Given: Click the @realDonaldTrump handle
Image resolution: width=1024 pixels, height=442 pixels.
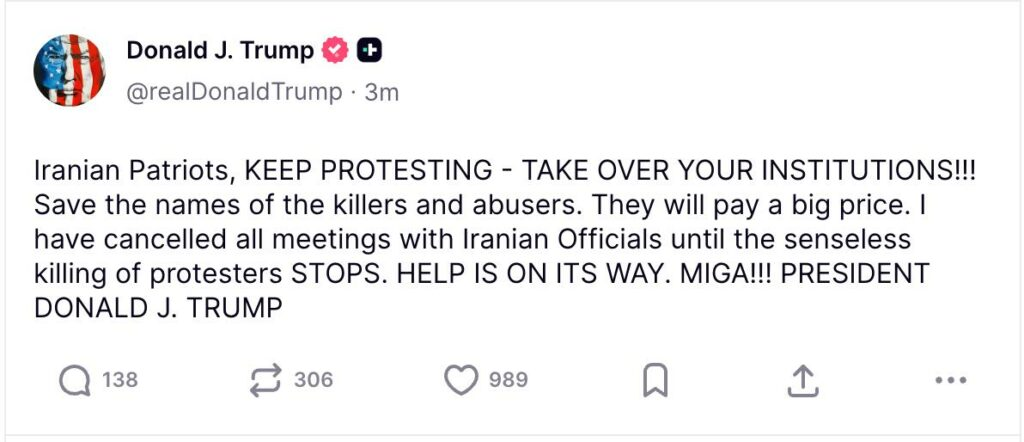Looking at the screenshot, I should [234, 92].
